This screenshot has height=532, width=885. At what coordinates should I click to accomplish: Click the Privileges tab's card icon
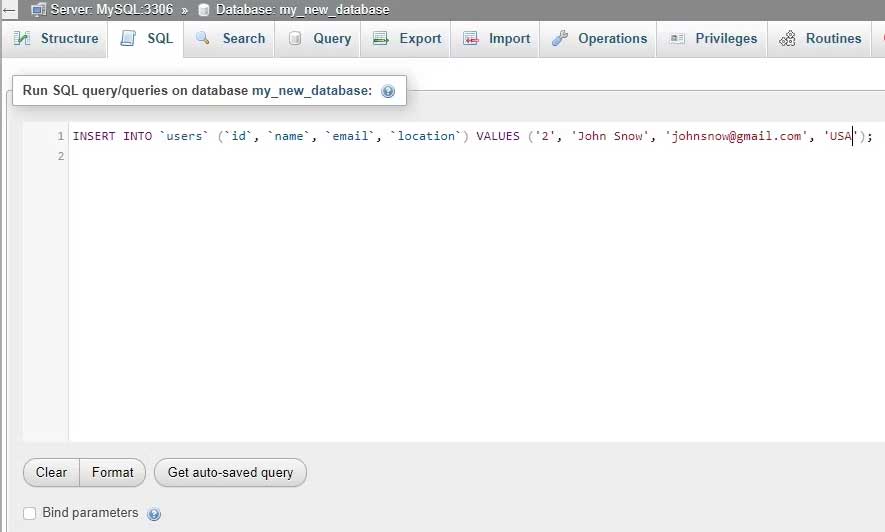point(677,38)
